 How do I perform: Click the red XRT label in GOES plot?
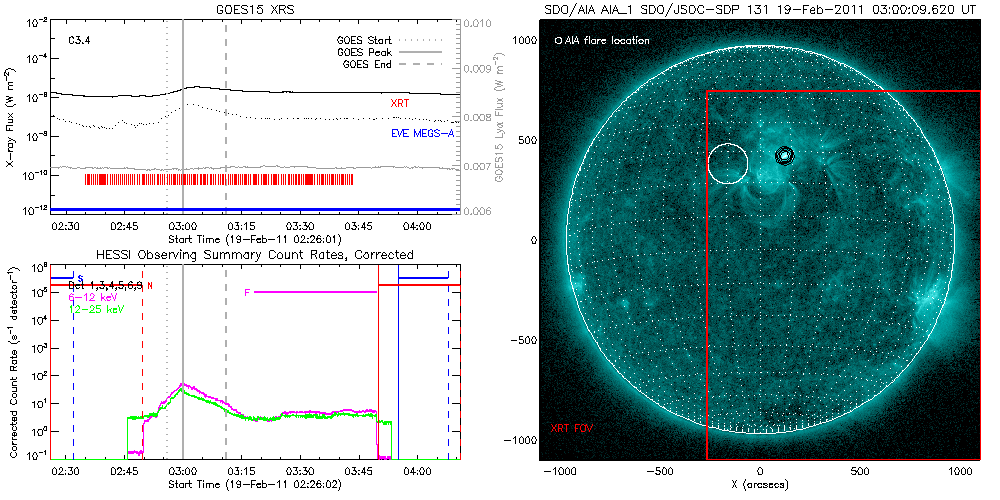click(x=400, y=103)
